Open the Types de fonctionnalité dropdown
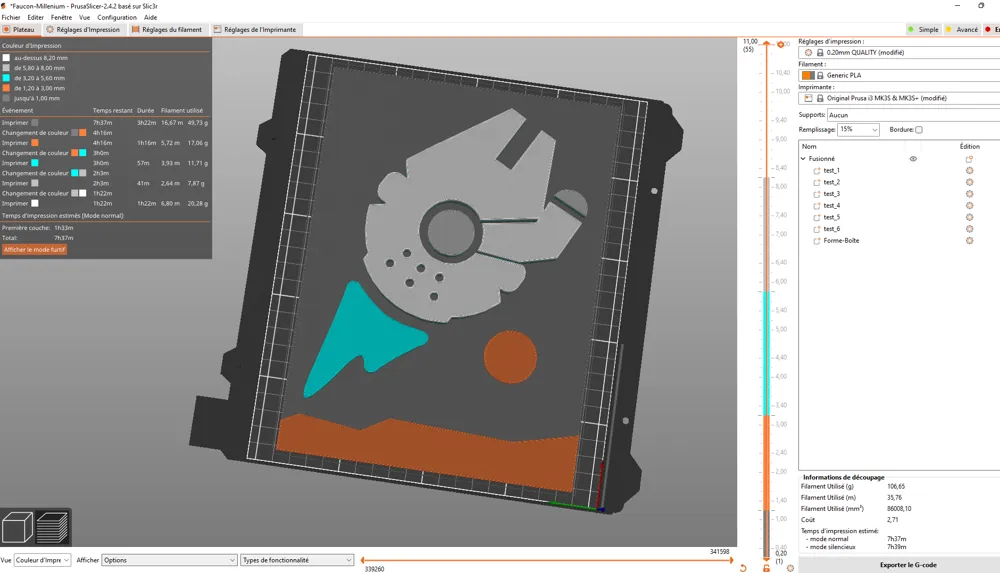The image size is (1000, 573). (x=297, y=560)
